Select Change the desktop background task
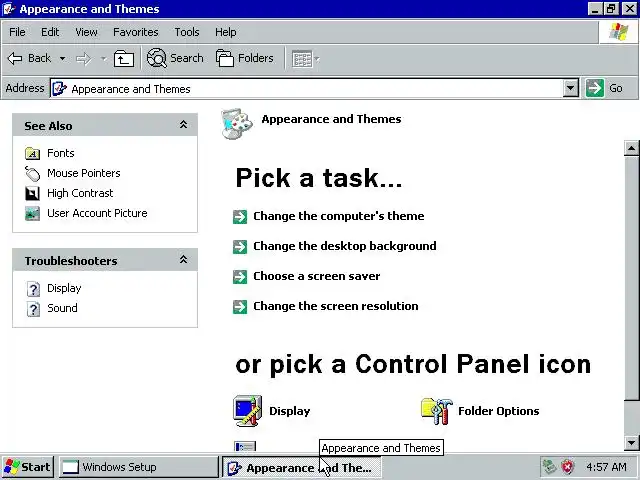Screen dimensions: 640x480 click(345, 246)
